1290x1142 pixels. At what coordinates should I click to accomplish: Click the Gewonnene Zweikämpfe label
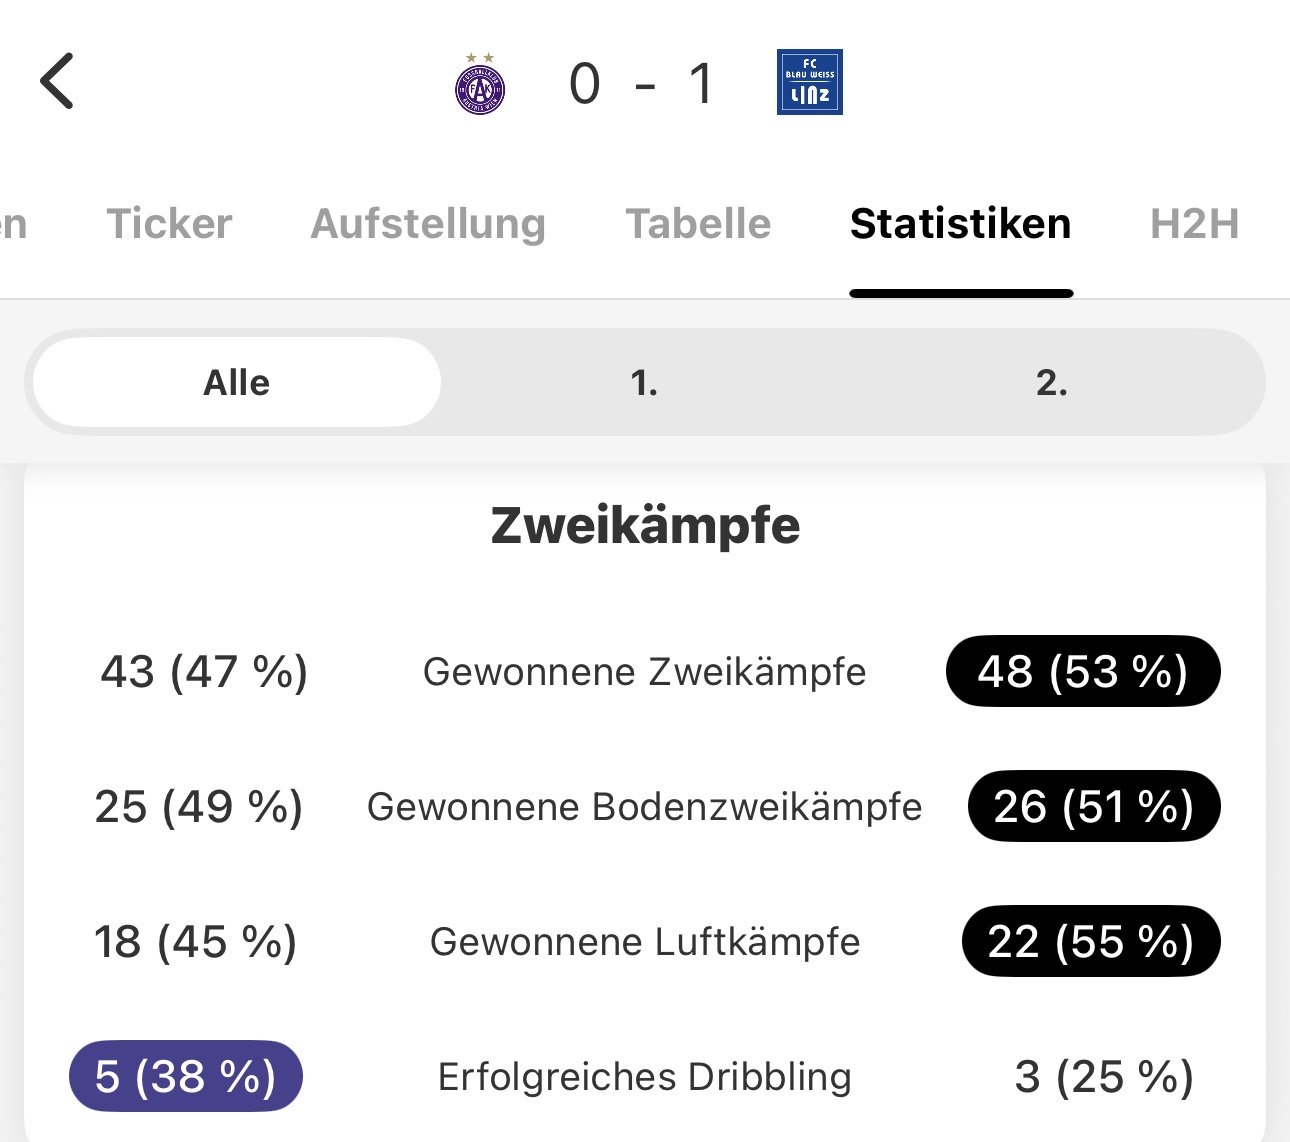pos(644,672)
